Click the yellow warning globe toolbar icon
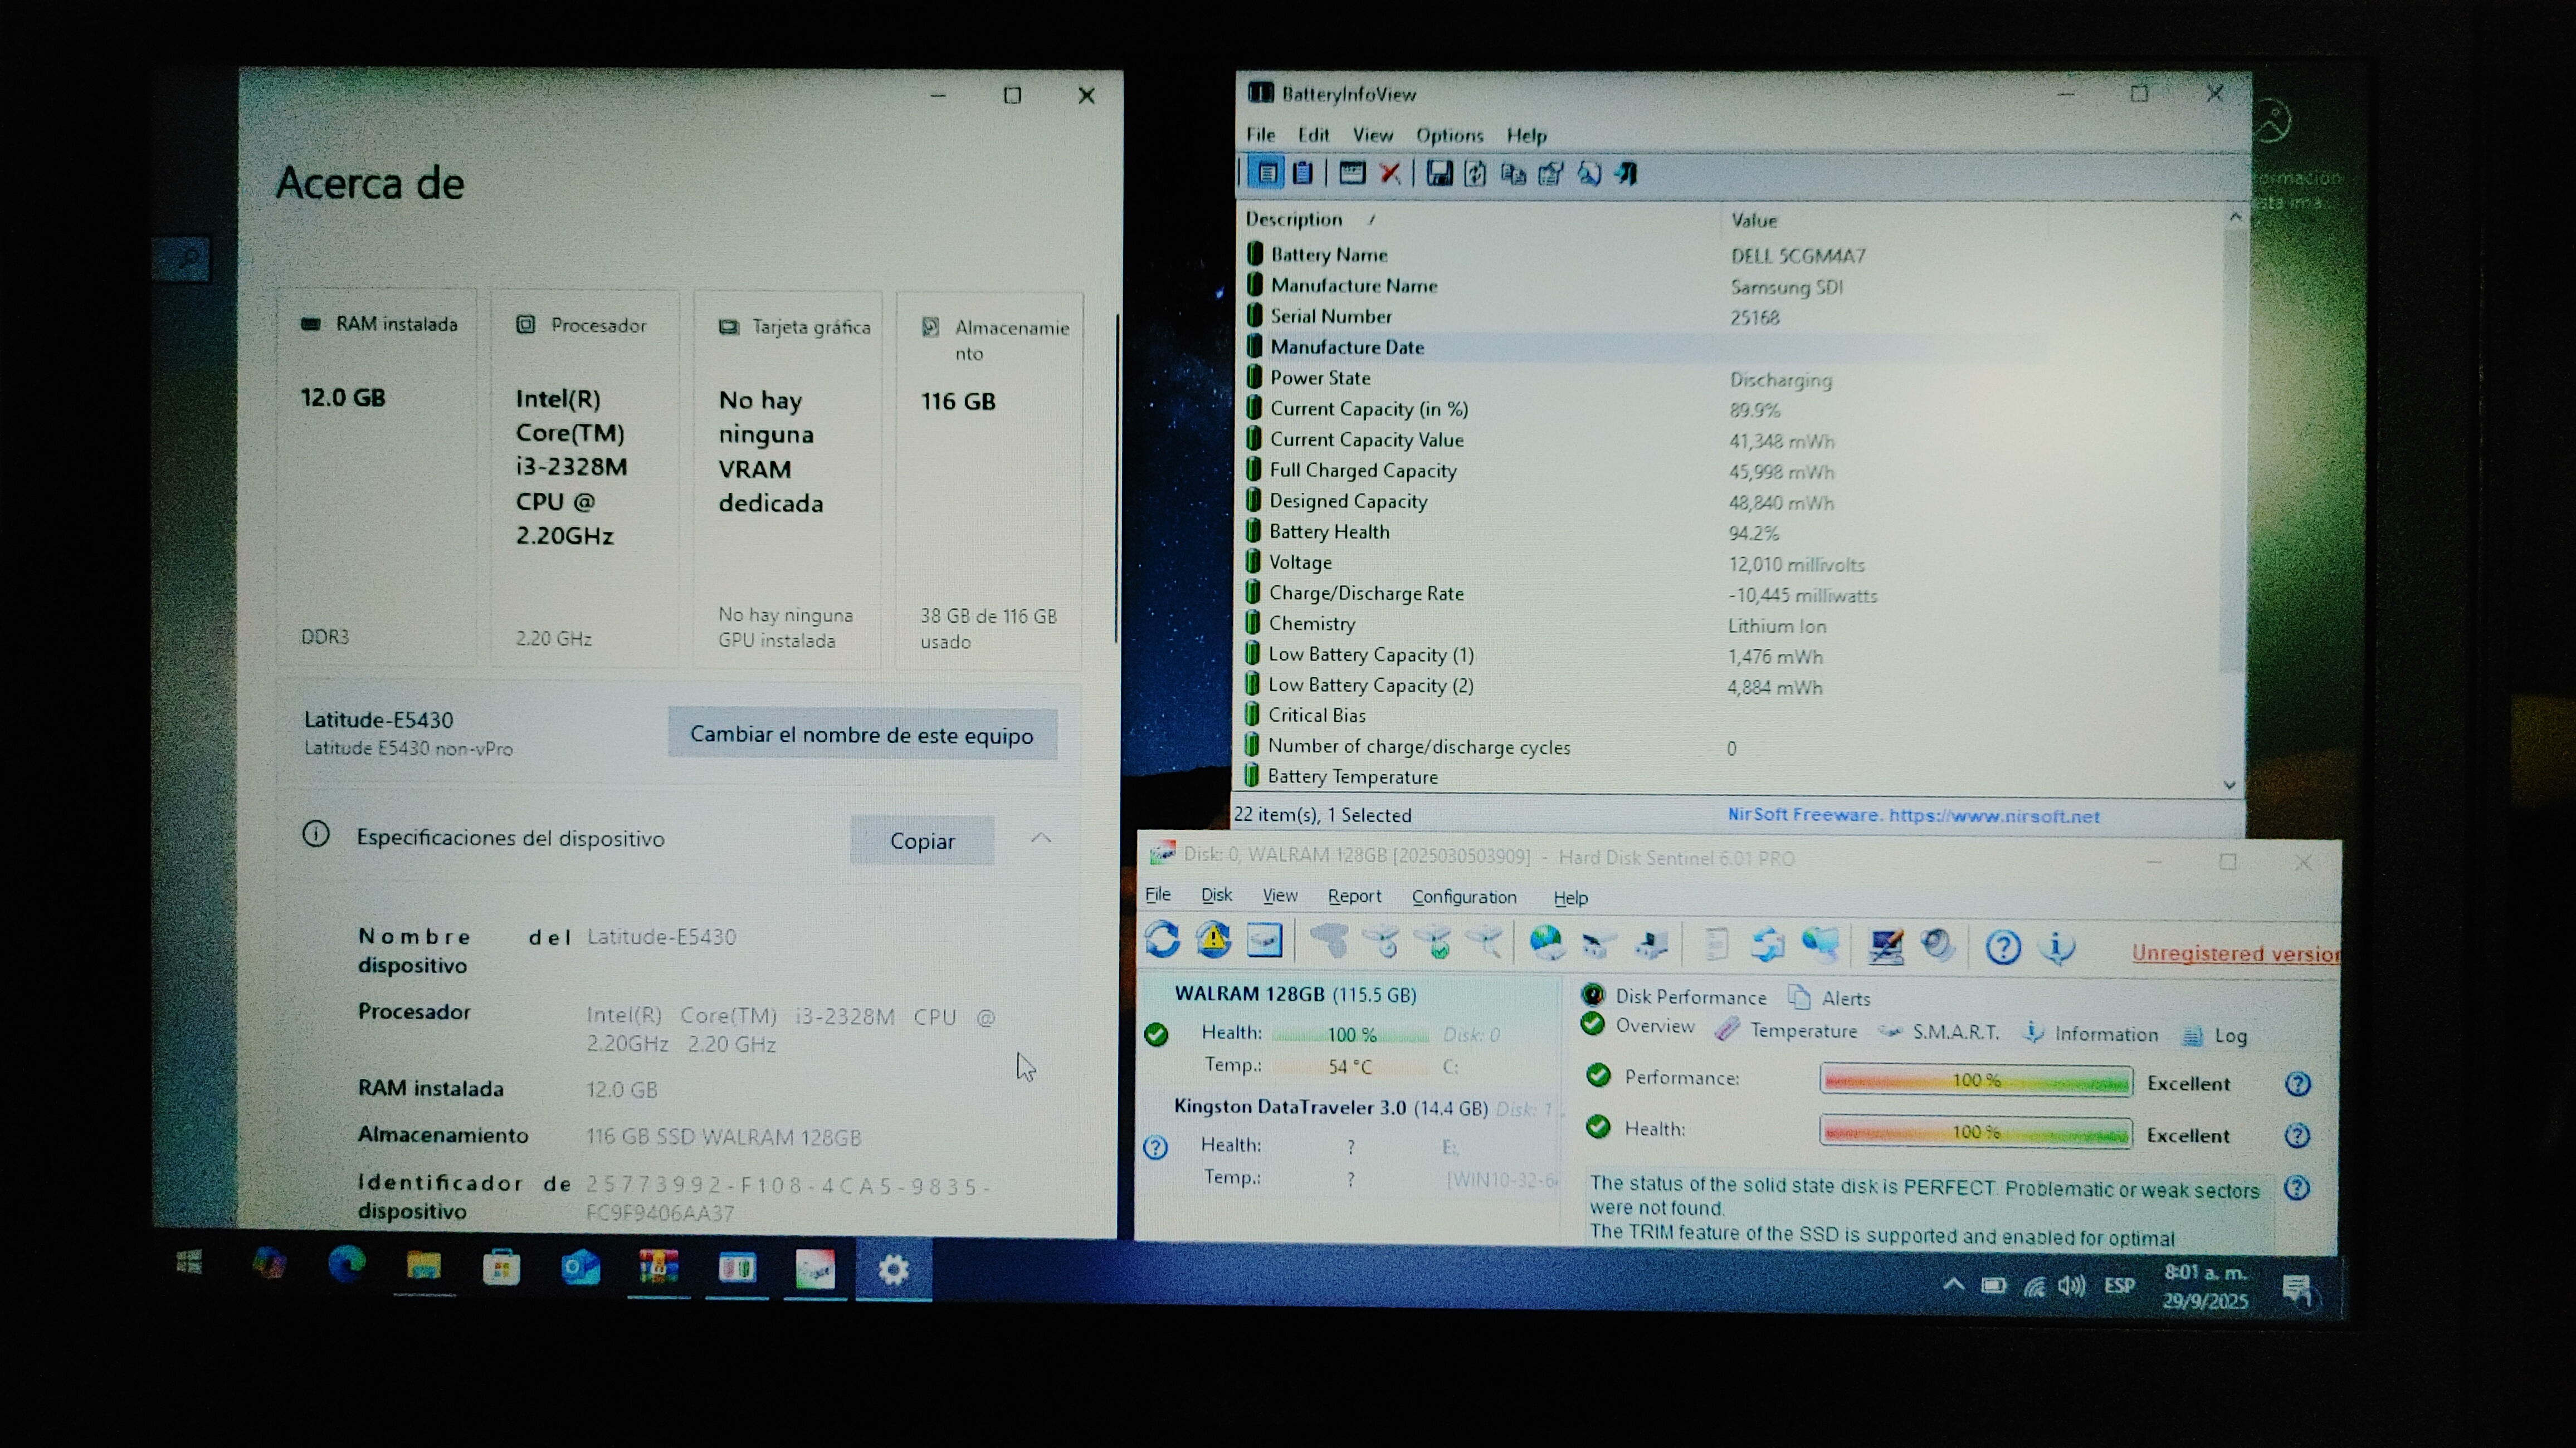The height and width of the screenshot is (1448, 2576). pyautogui.click(x=1213, y=940)
